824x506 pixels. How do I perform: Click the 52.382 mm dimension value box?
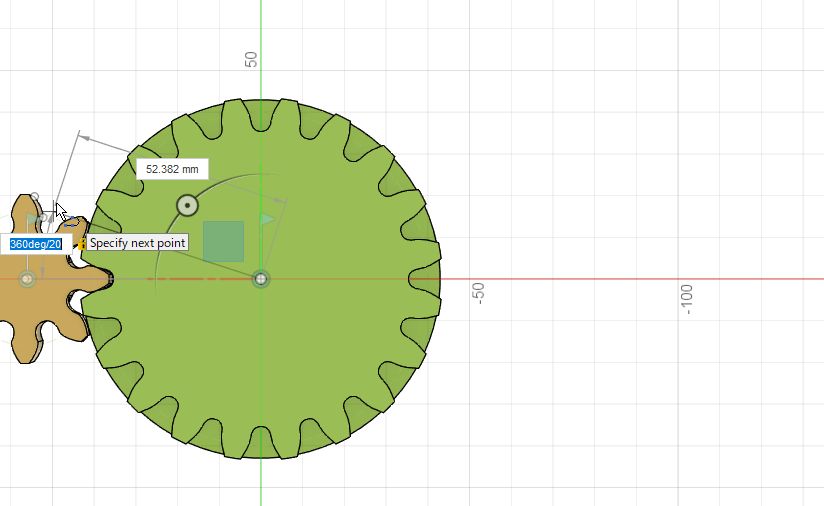[x=172, y=169]
